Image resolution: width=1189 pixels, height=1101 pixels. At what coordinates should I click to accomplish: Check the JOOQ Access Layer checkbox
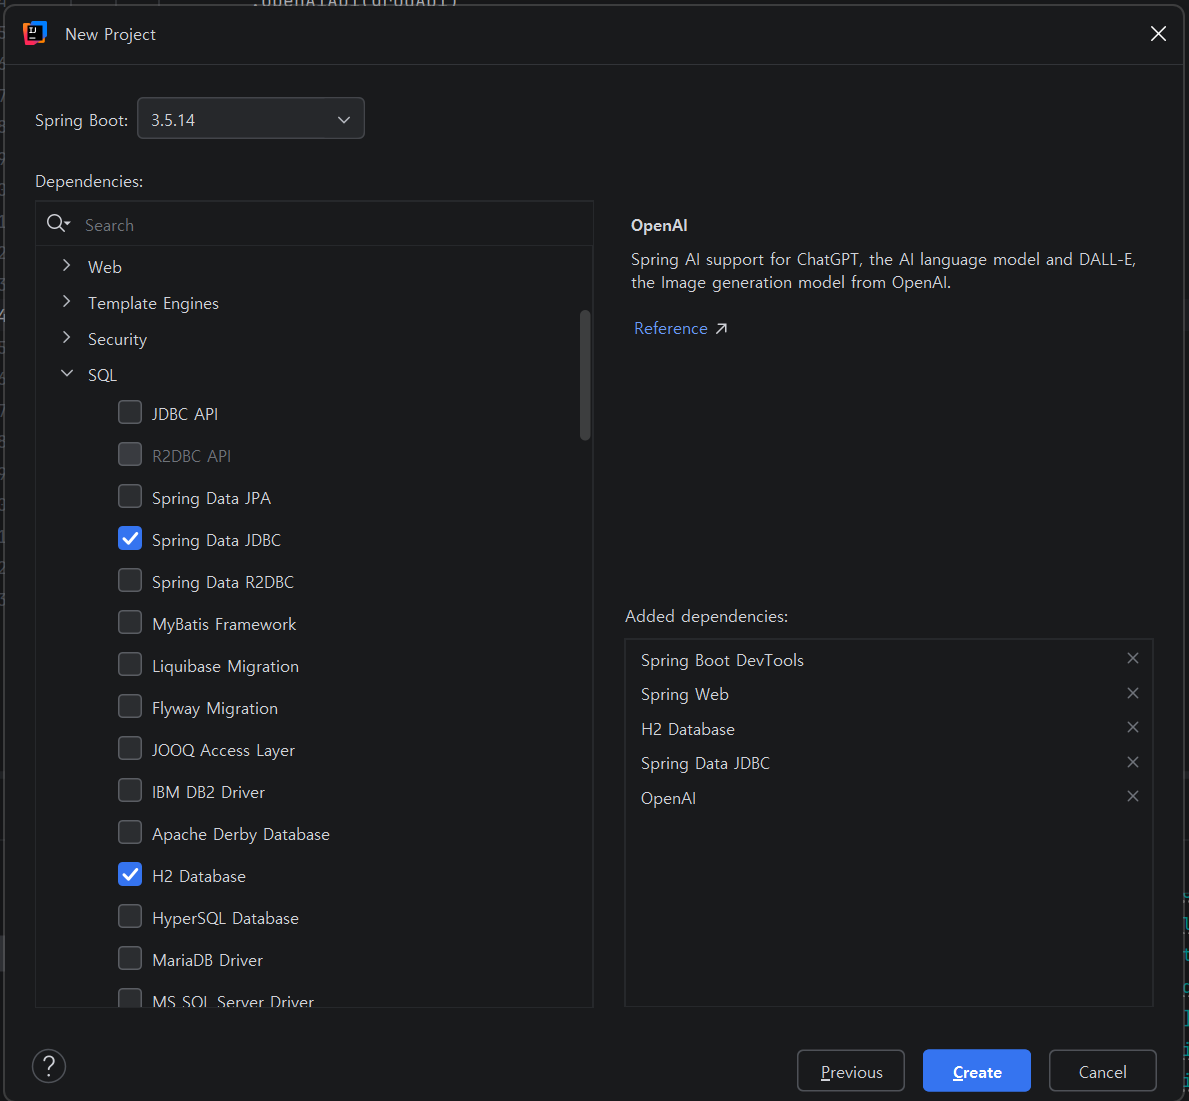click(x=130, y=748)
